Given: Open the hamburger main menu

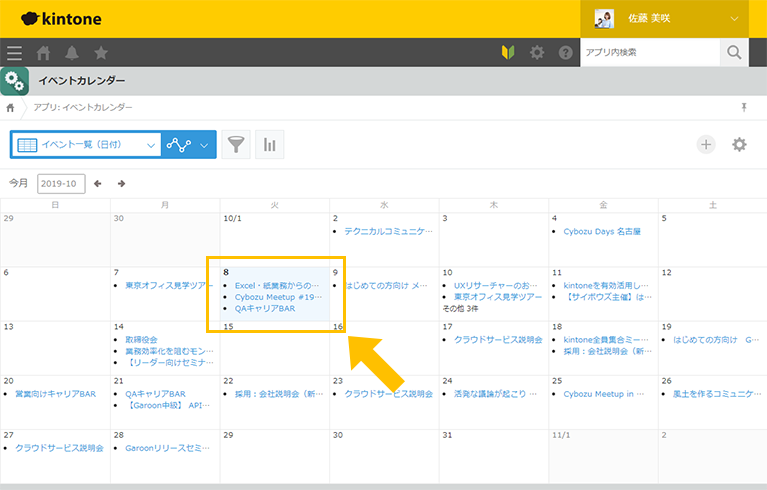Looking at the screenshot, I should [14, 53].
